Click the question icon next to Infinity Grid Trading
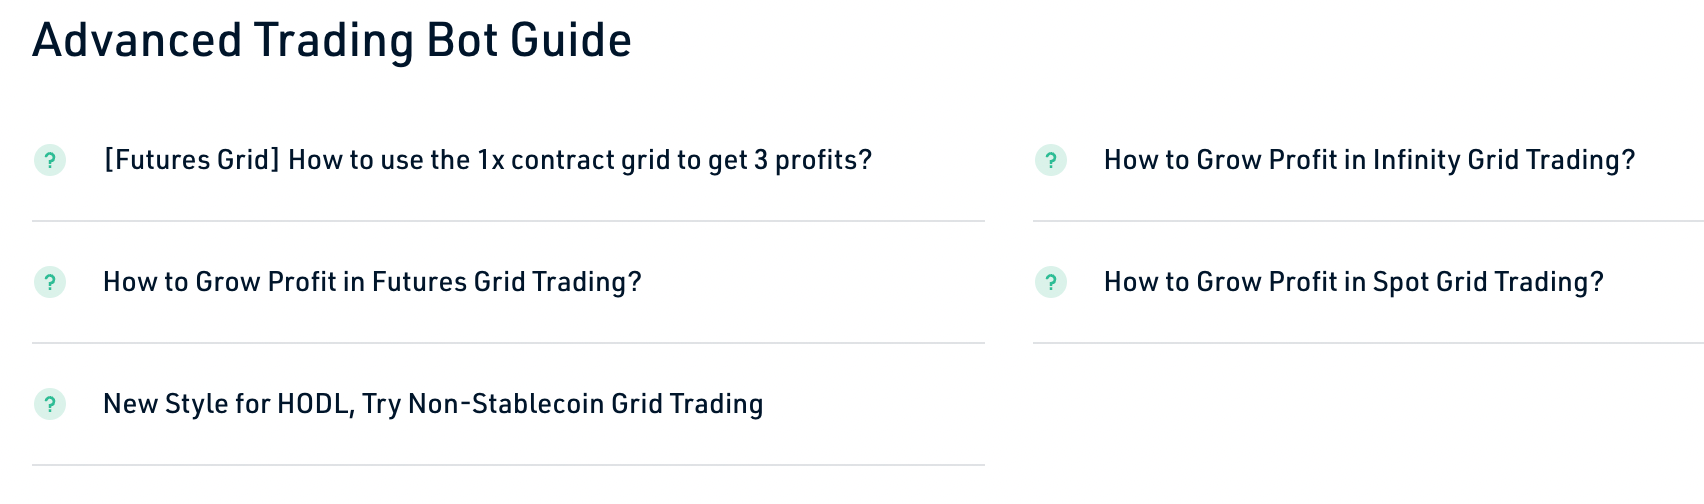1704x504 pixels. (x=1051, y=160)
